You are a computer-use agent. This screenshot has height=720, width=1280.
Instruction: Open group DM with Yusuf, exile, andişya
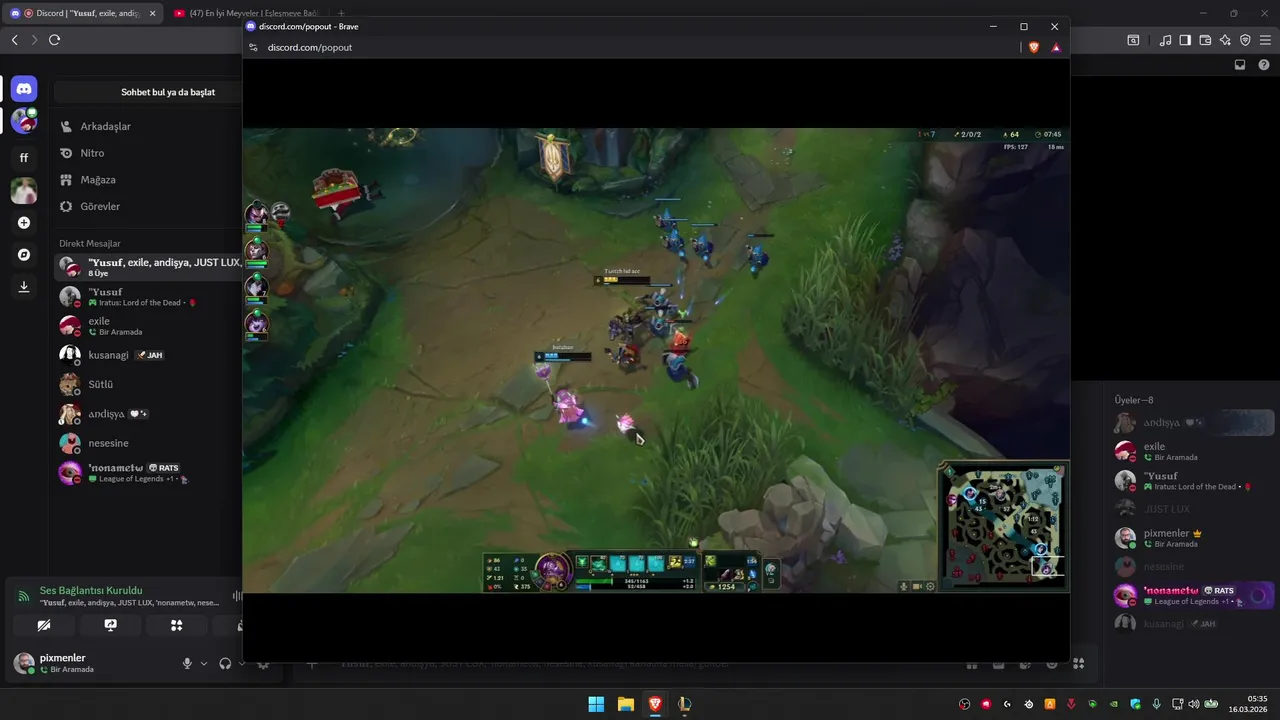(148, 267)
